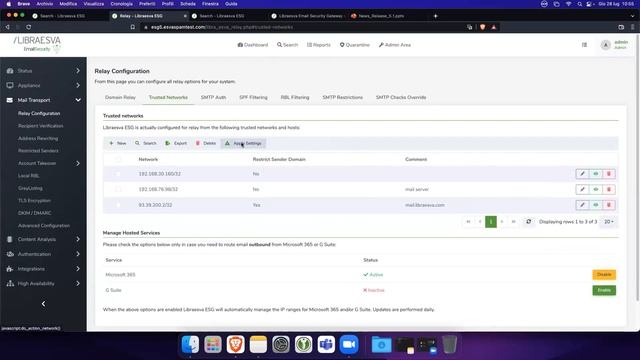Open Recipient Verification in sidebar
The width and height of the screenshot is (640, 360).
coord(40,126)
